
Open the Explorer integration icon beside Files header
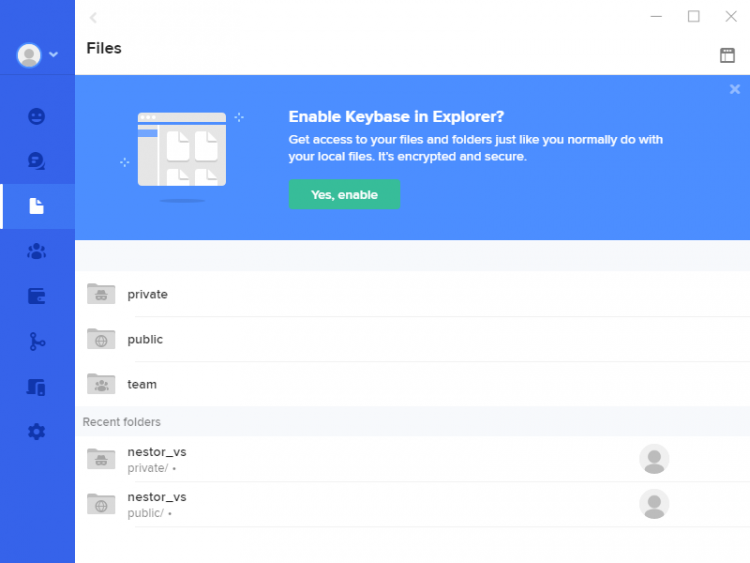(727, 55)
